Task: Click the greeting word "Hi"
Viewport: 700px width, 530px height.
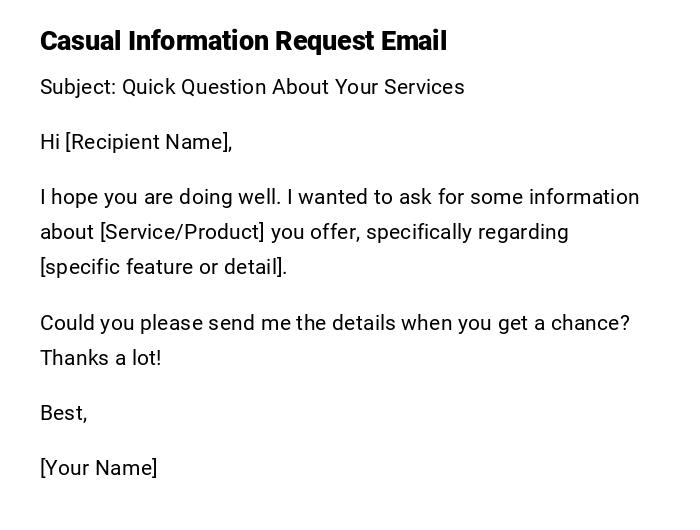Action: coord(50,142)
